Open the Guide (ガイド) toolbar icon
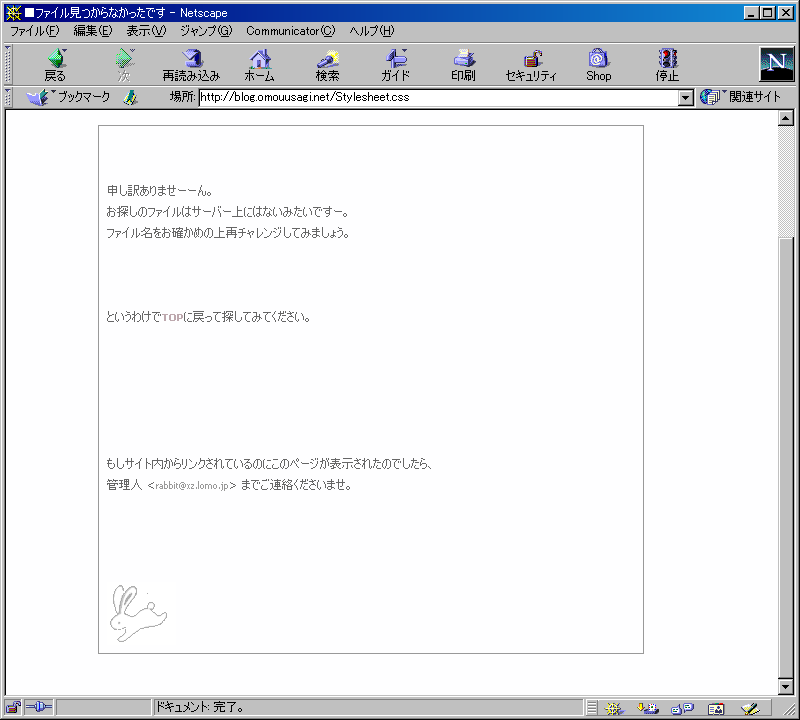The height and width of the screenshot is (720, 800). (x=395, y=65)
